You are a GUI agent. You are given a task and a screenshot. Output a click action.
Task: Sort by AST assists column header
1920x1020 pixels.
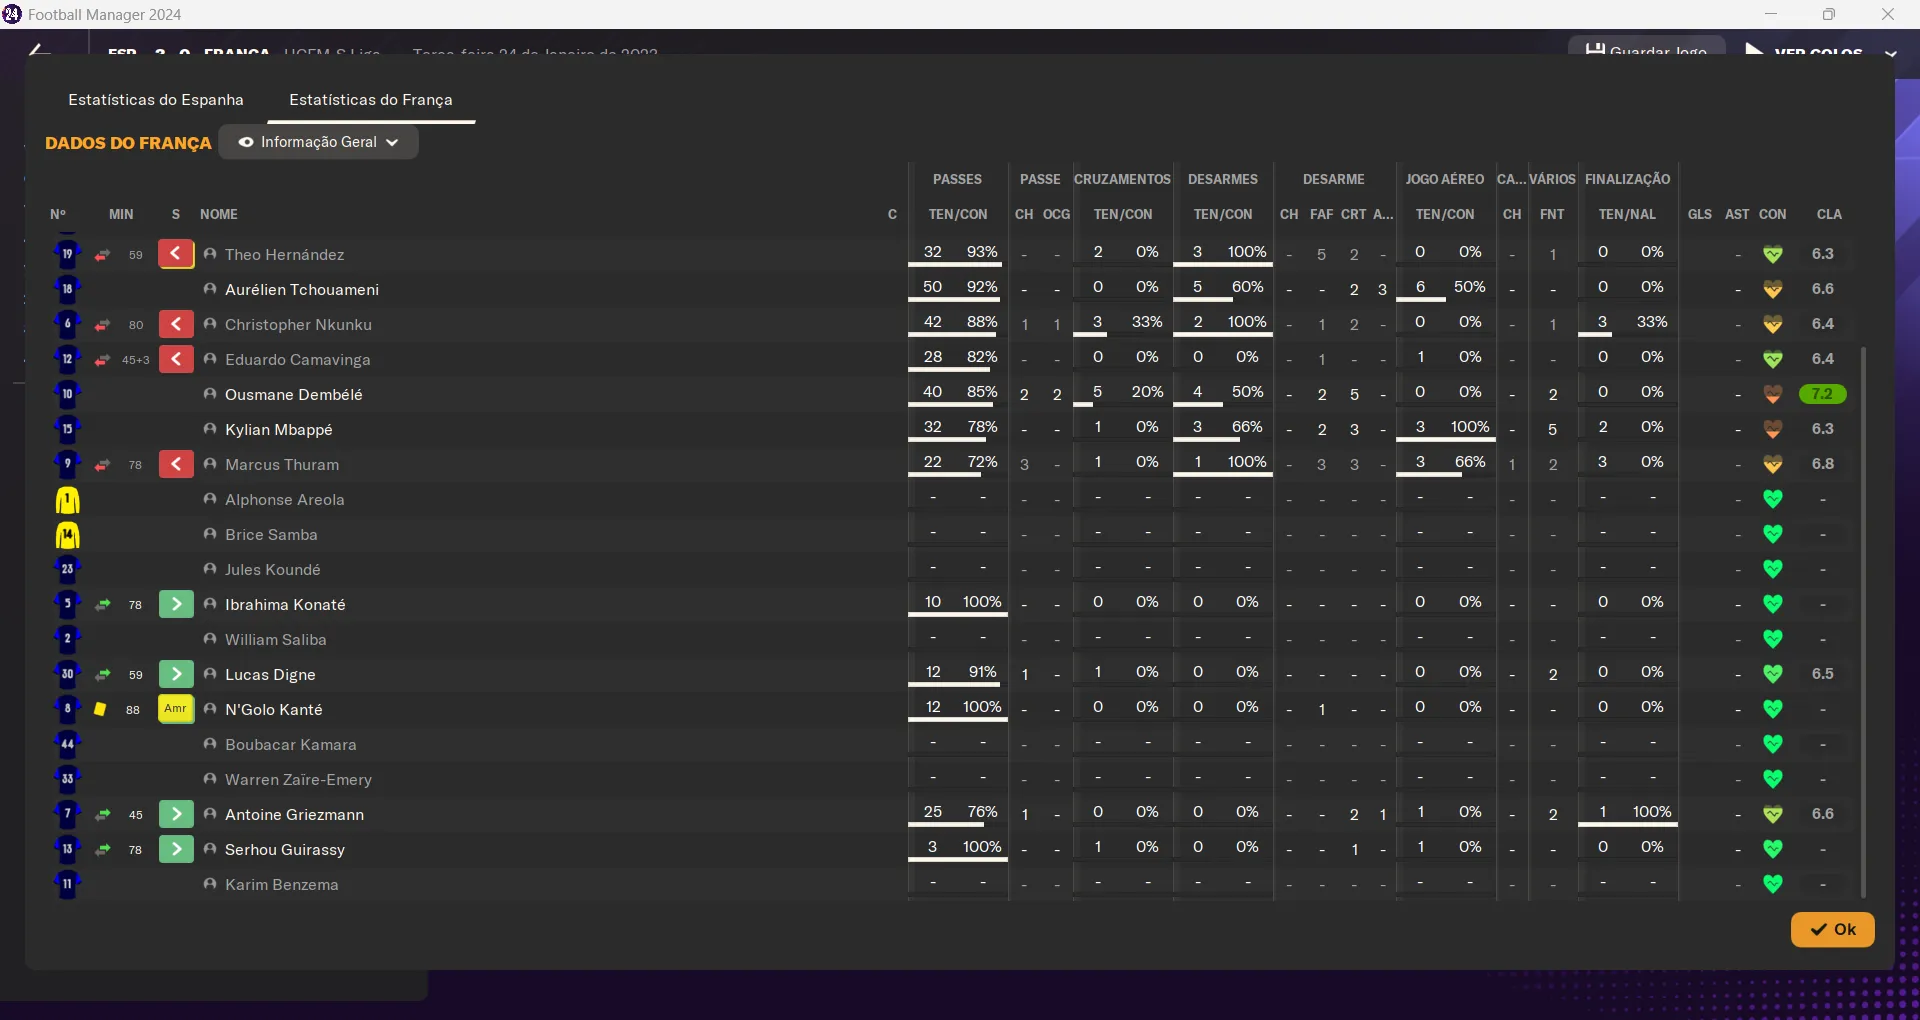coord(1737,214)
